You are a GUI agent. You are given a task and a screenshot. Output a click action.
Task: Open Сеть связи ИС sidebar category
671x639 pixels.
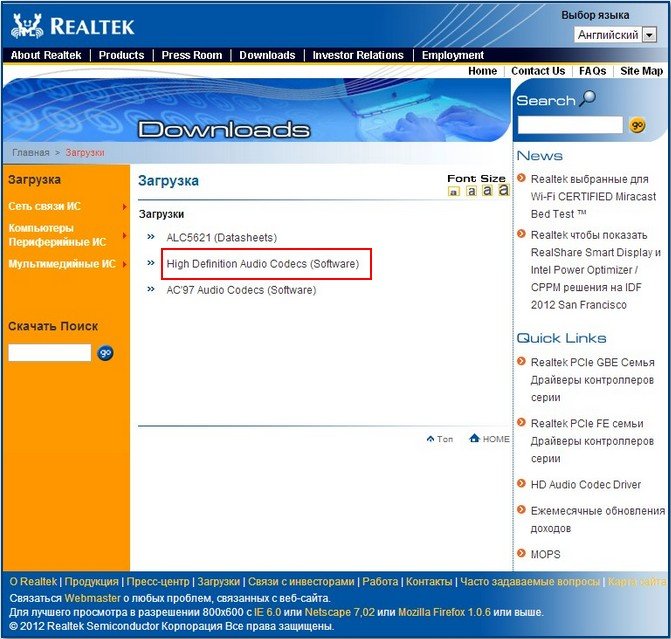pyautogui.click(x=45, y=206)
